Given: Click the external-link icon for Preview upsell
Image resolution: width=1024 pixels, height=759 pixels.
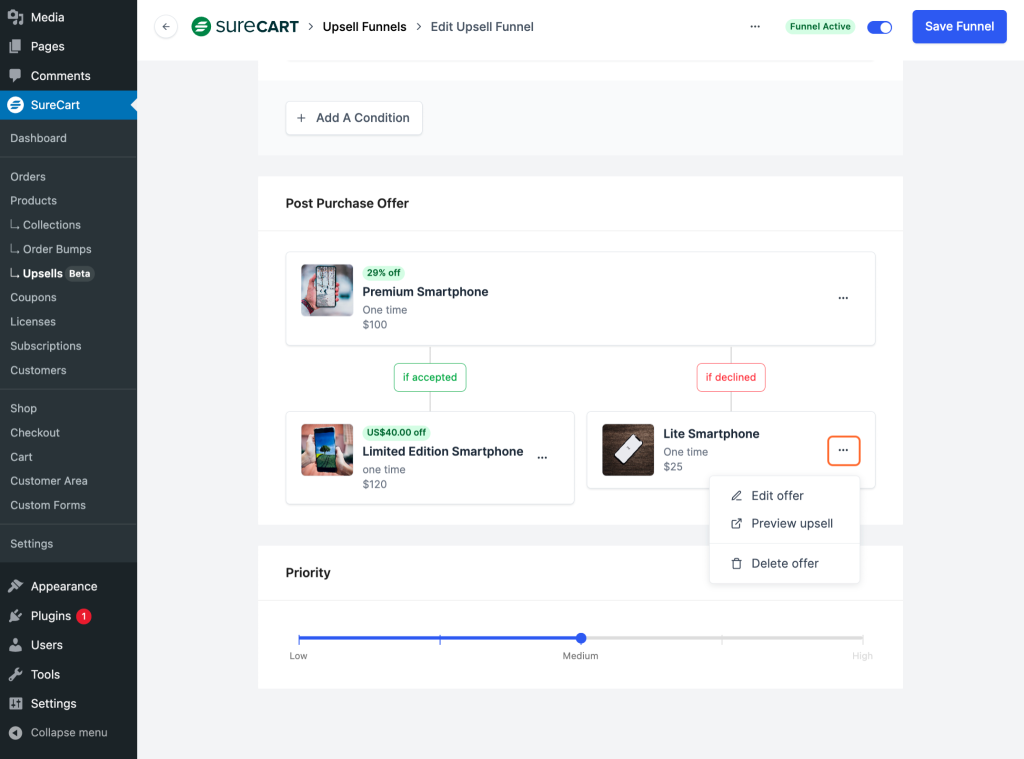Looking at the screenshot, I should 737,524.
